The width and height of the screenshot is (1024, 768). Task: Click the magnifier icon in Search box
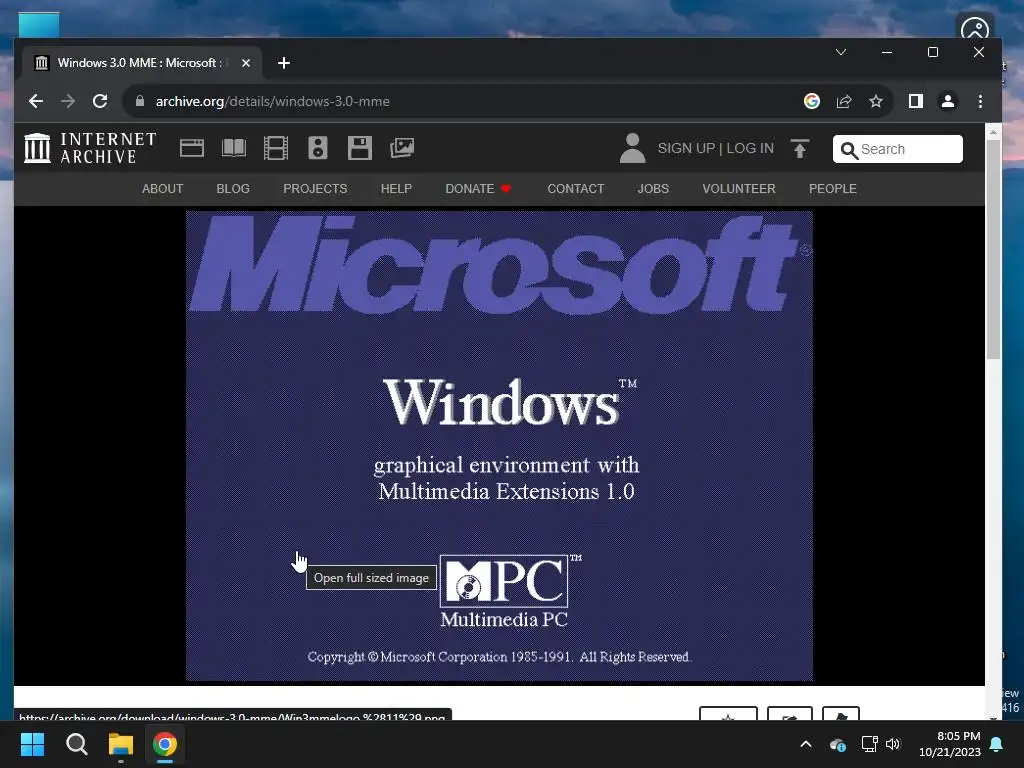coord(848,150)
